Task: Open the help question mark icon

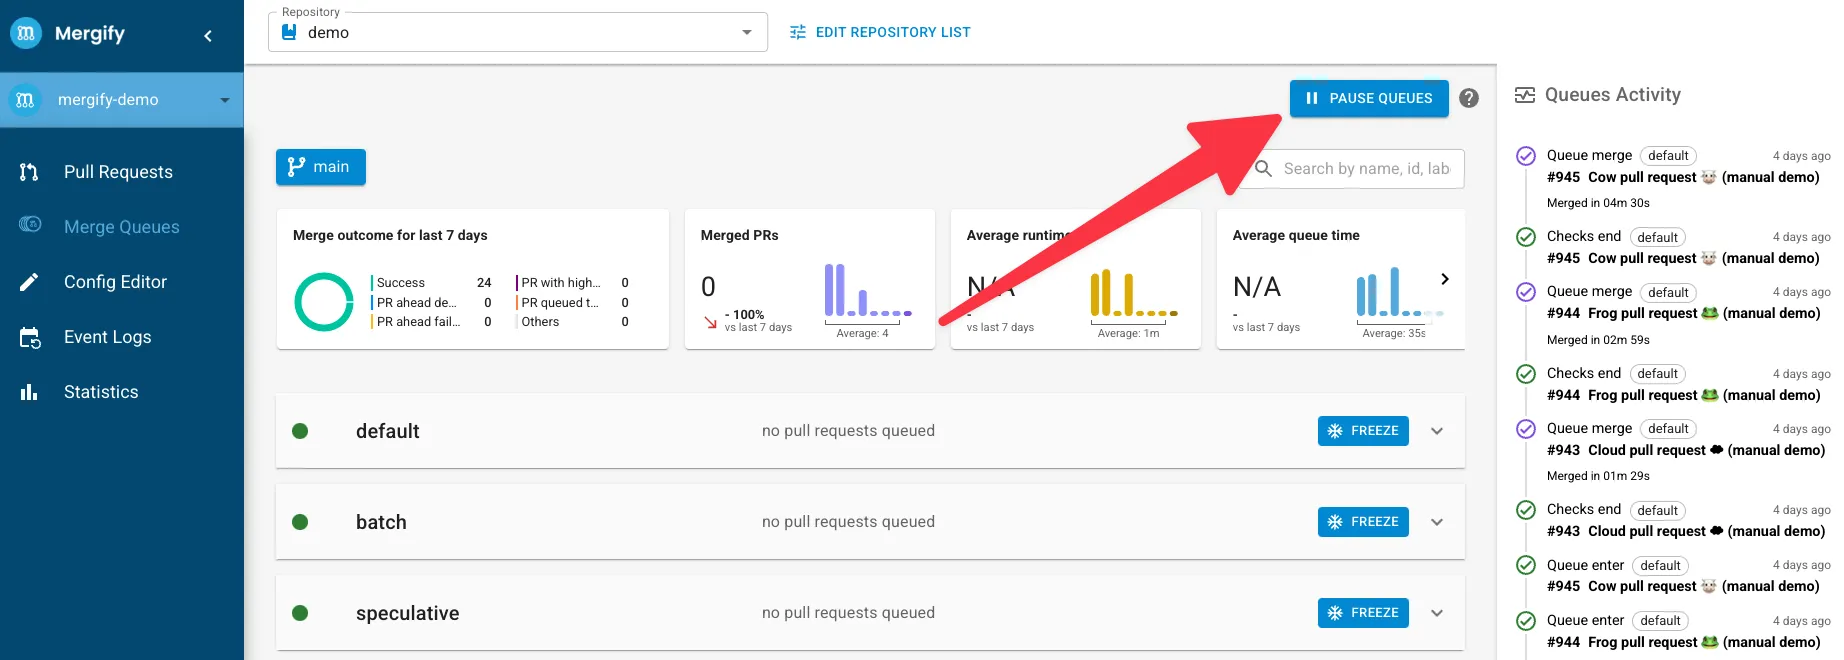Action: tap(1469, 98)
